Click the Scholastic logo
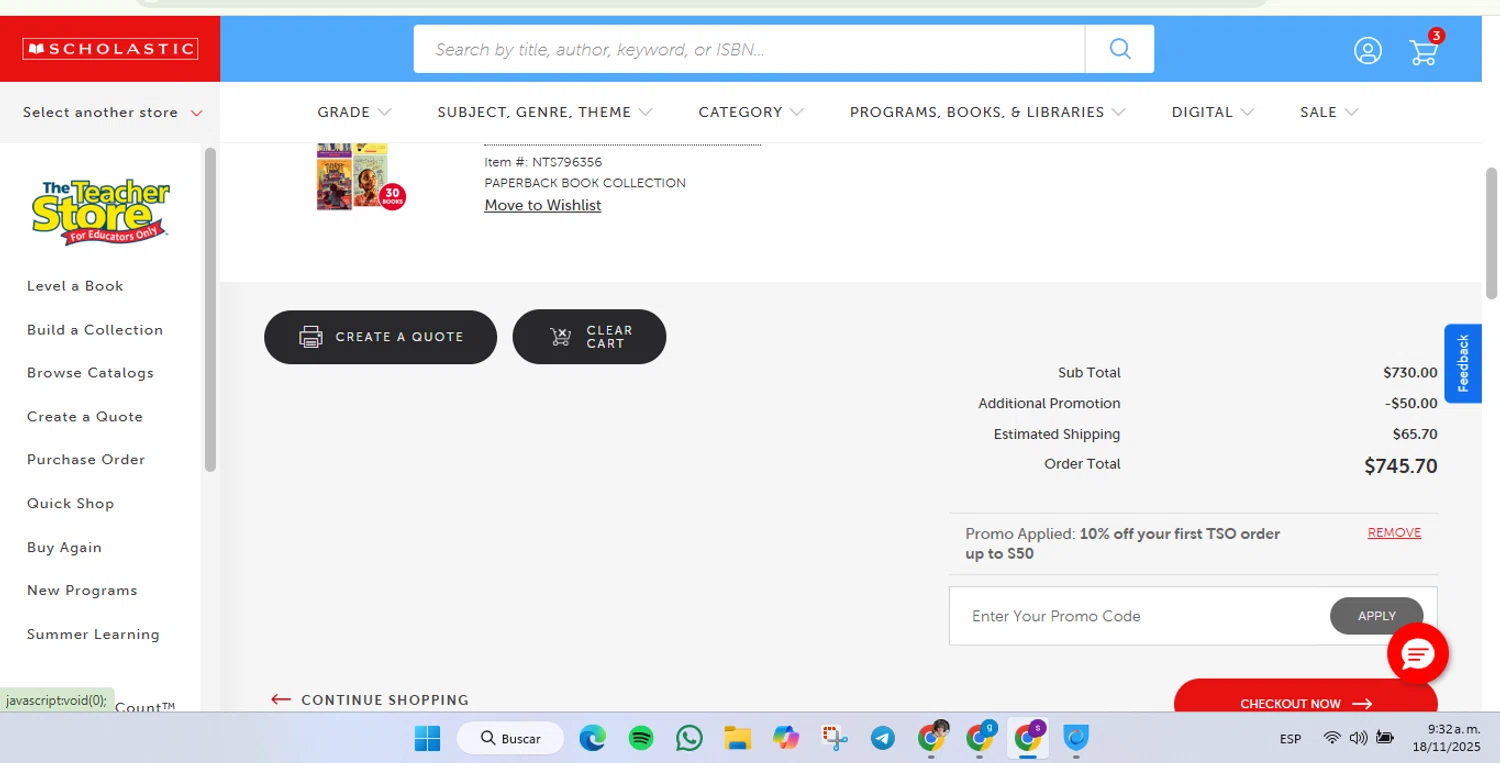 [x=110, y=49]
